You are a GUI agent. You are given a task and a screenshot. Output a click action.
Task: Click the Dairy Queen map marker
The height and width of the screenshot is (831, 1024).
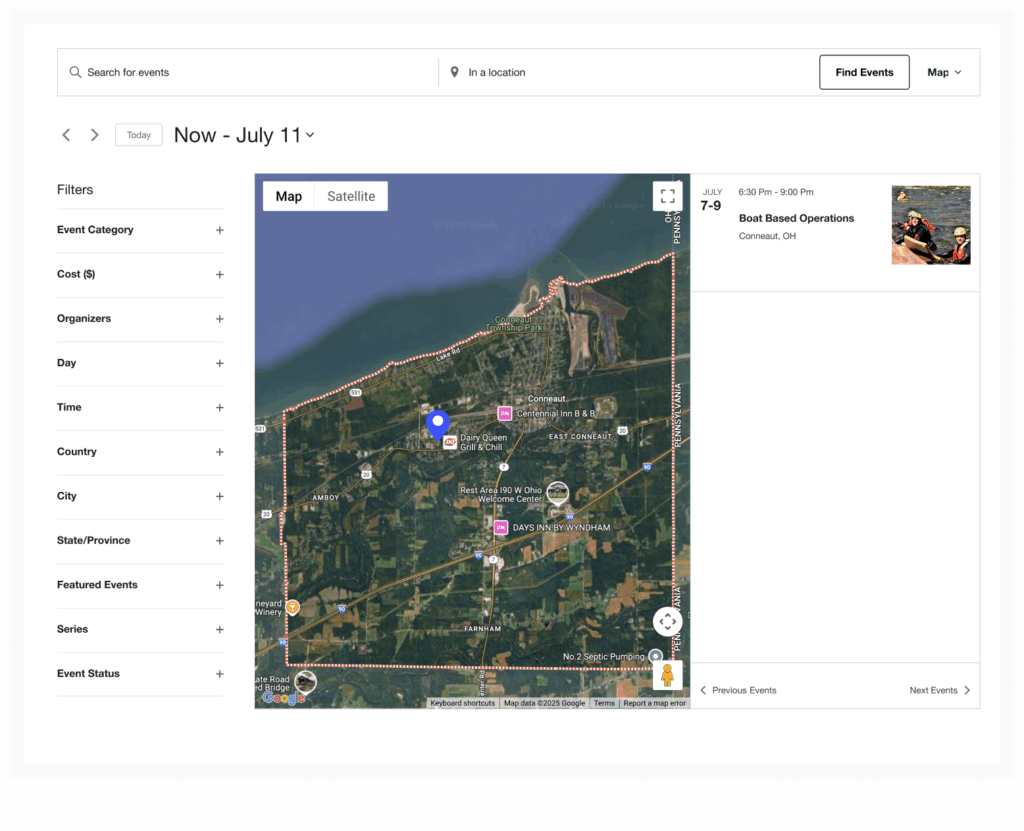coord(450,442)
